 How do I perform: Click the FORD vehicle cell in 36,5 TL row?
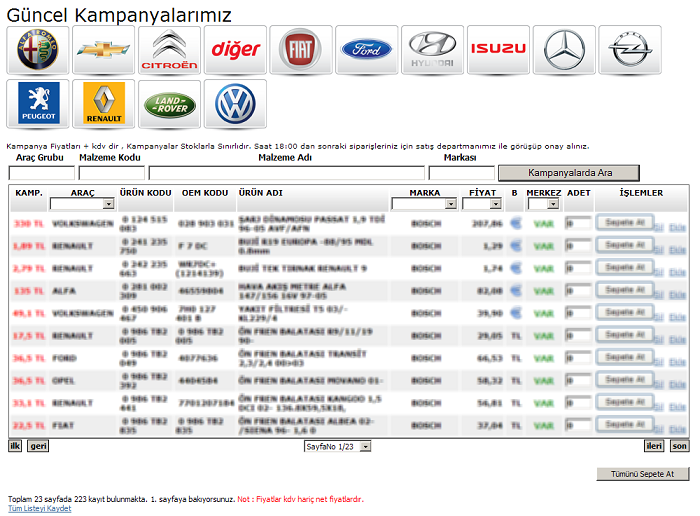(64, 358)
